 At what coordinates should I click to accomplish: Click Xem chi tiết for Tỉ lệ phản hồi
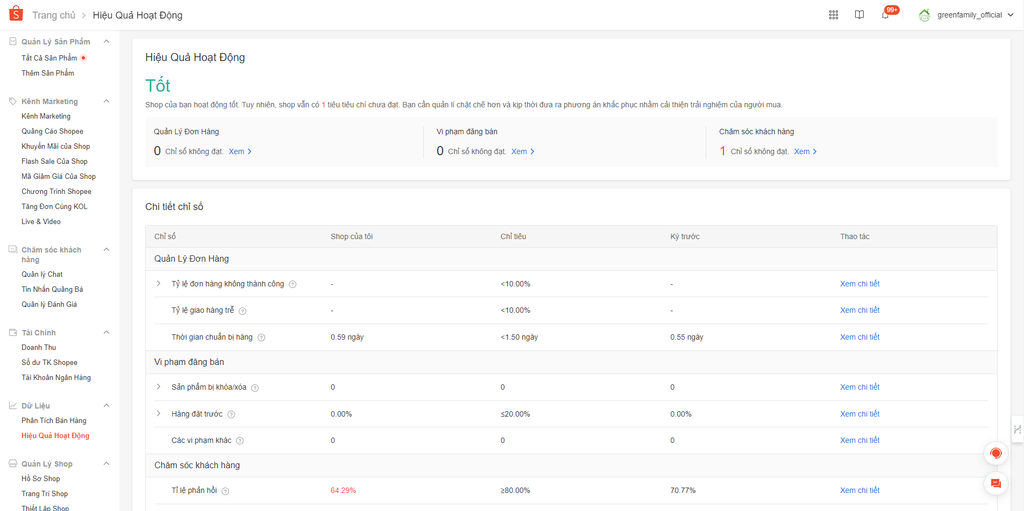click(x=859, y=491)
